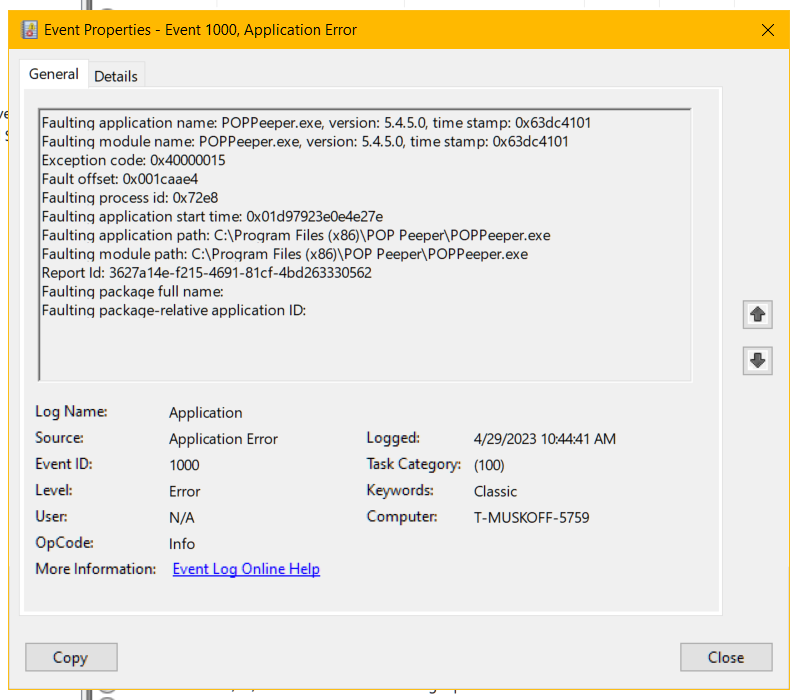The image size is (793, 700).
Task: Switch to the Details tab
Action: 116,76
